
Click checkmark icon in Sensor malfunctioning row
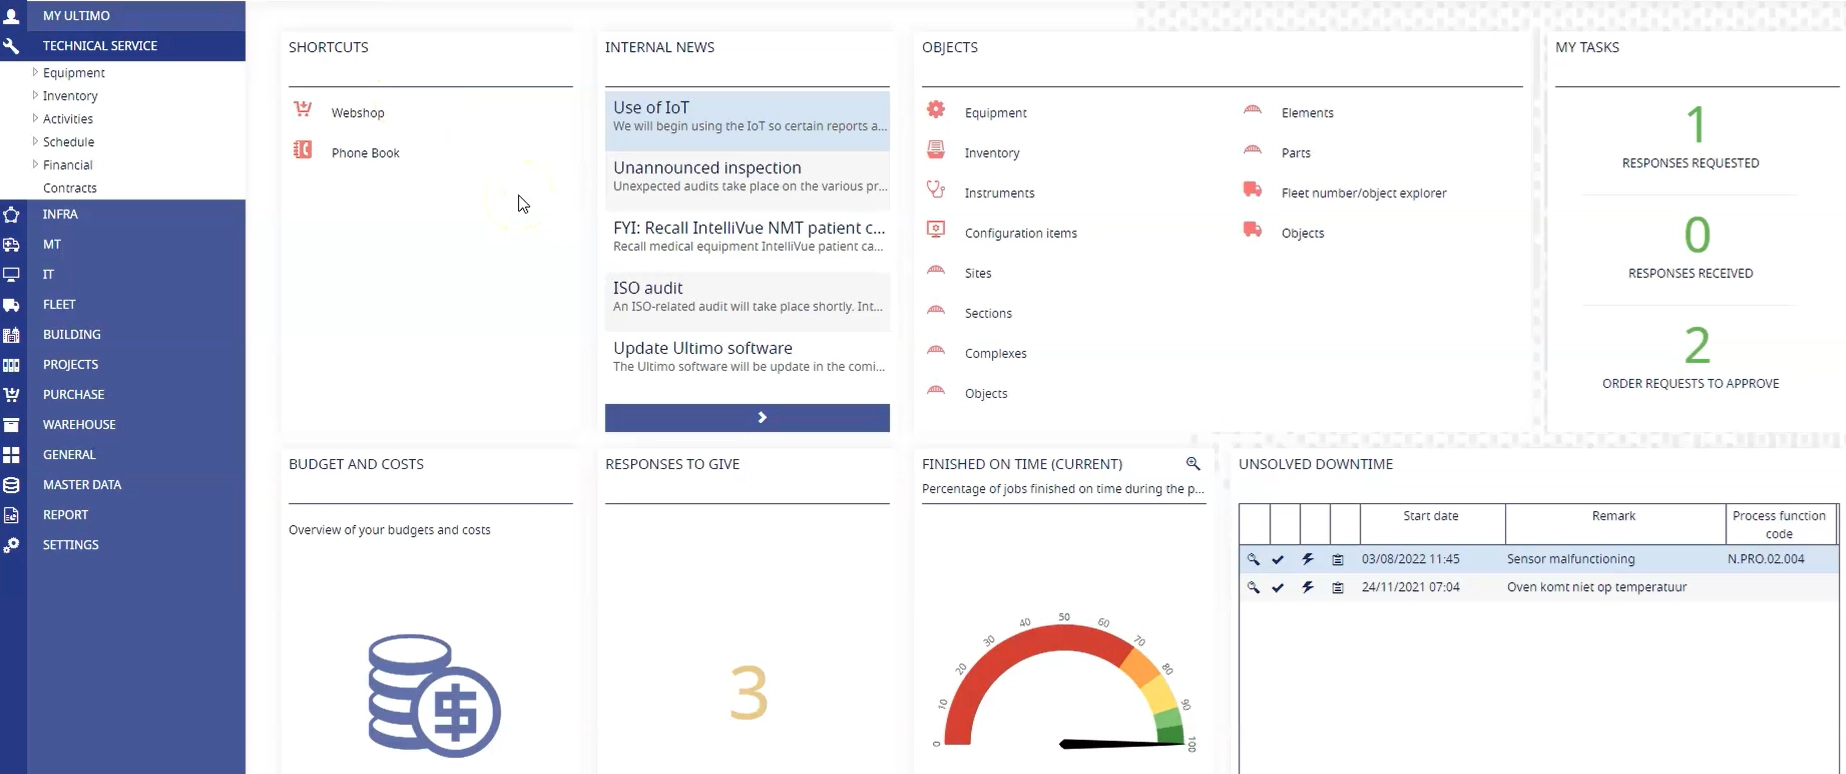1278,559
